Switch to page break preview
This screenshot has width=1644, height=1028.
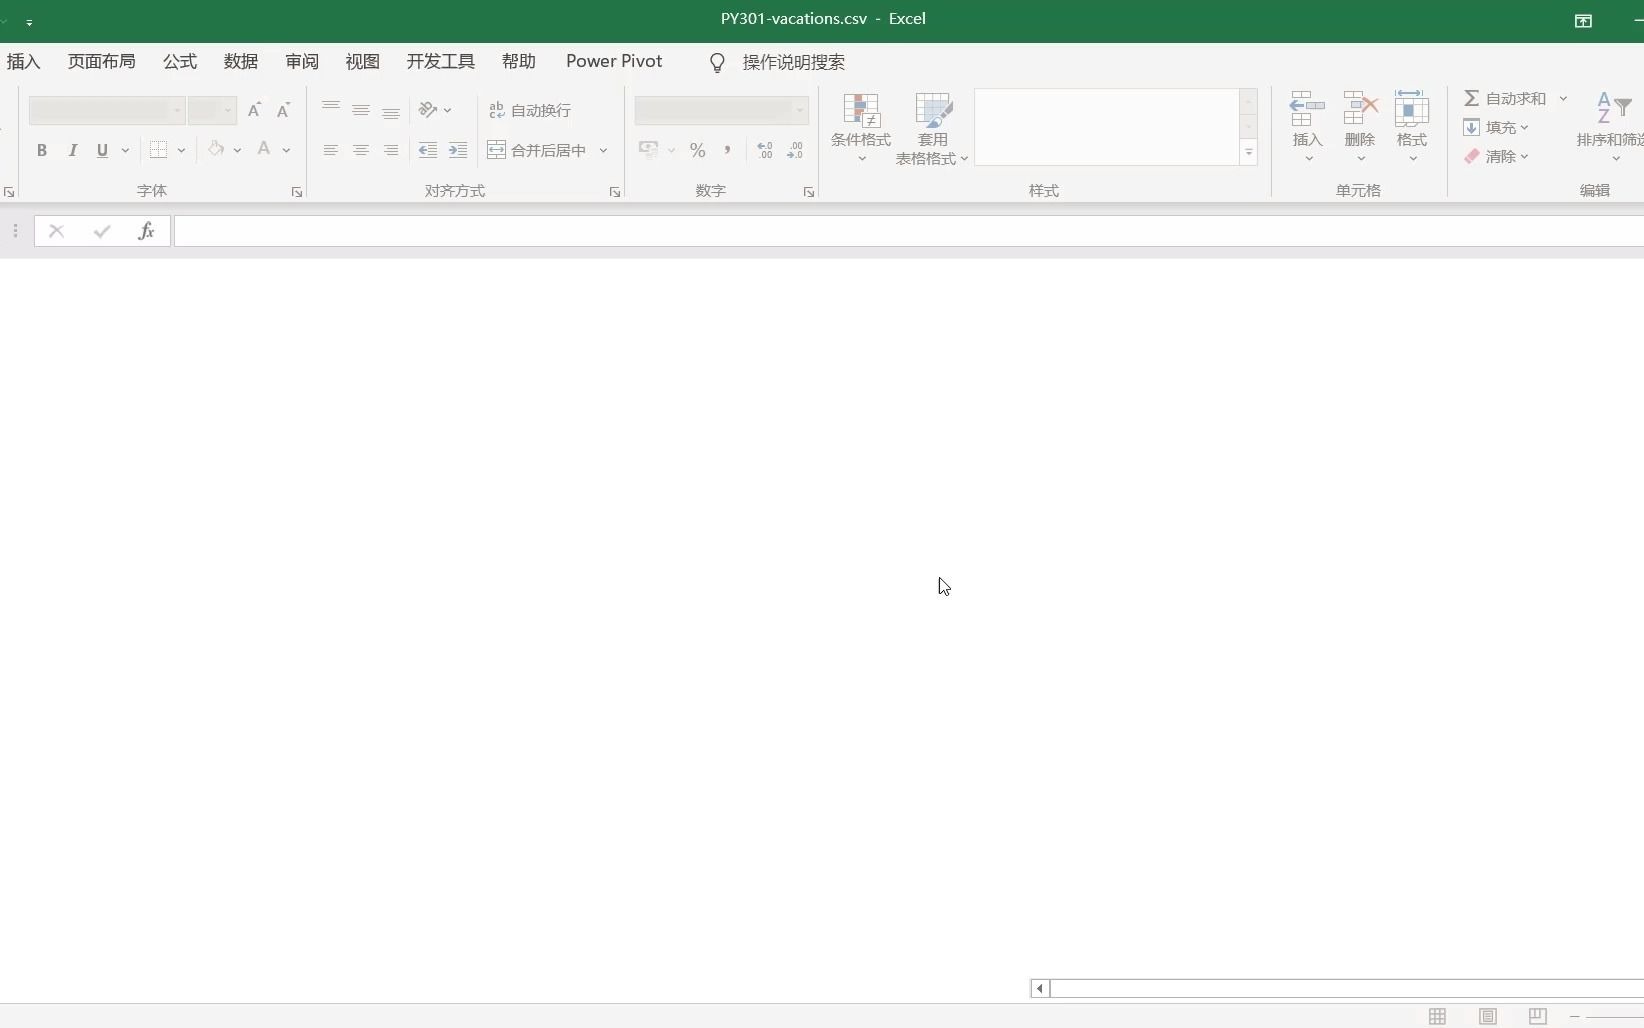[1538, 1016]
